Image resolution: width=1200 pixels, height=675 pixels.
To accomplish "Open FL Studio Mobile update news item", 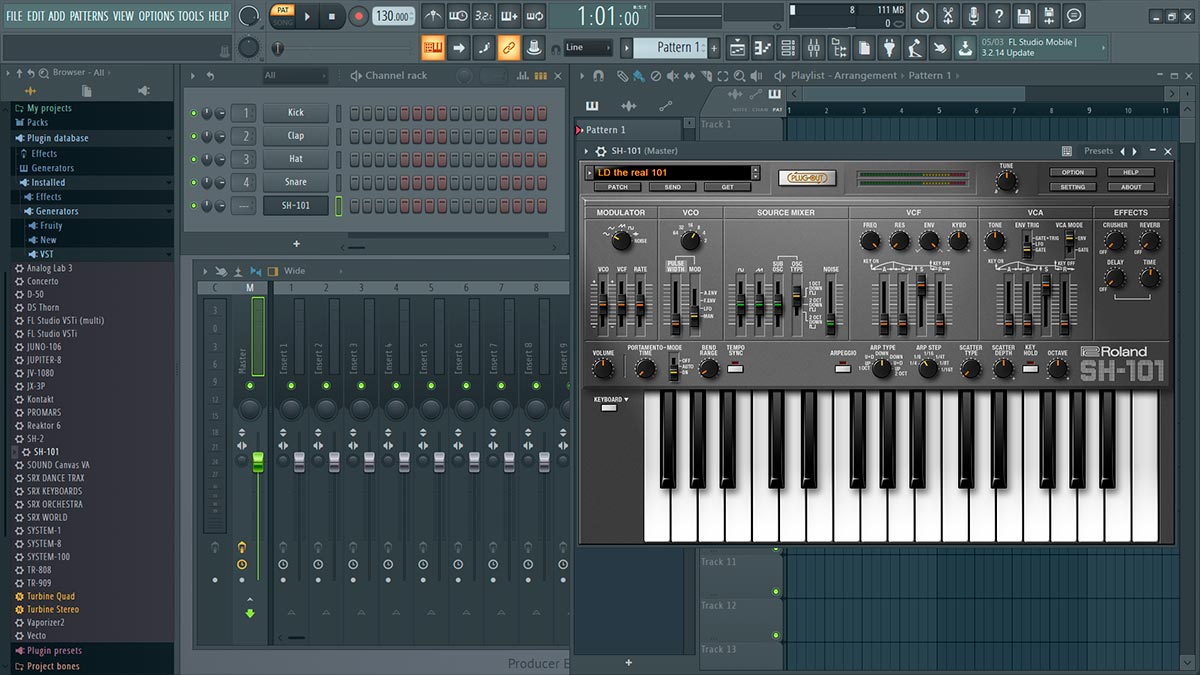I will (x=1040, y=47).
